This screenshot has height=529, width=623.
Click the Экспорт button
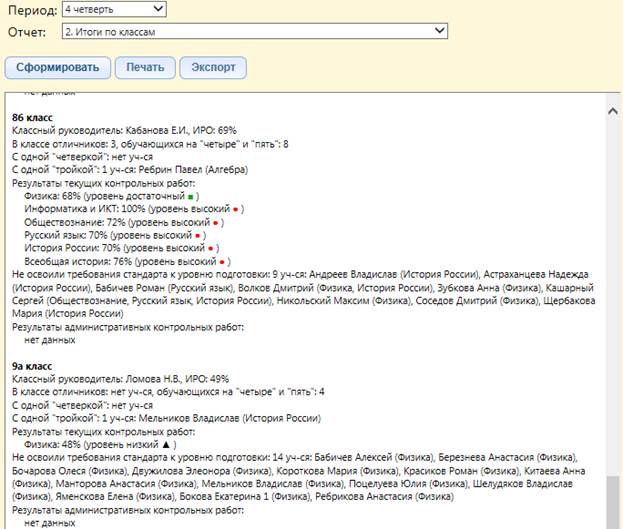[x=213, y=67]
